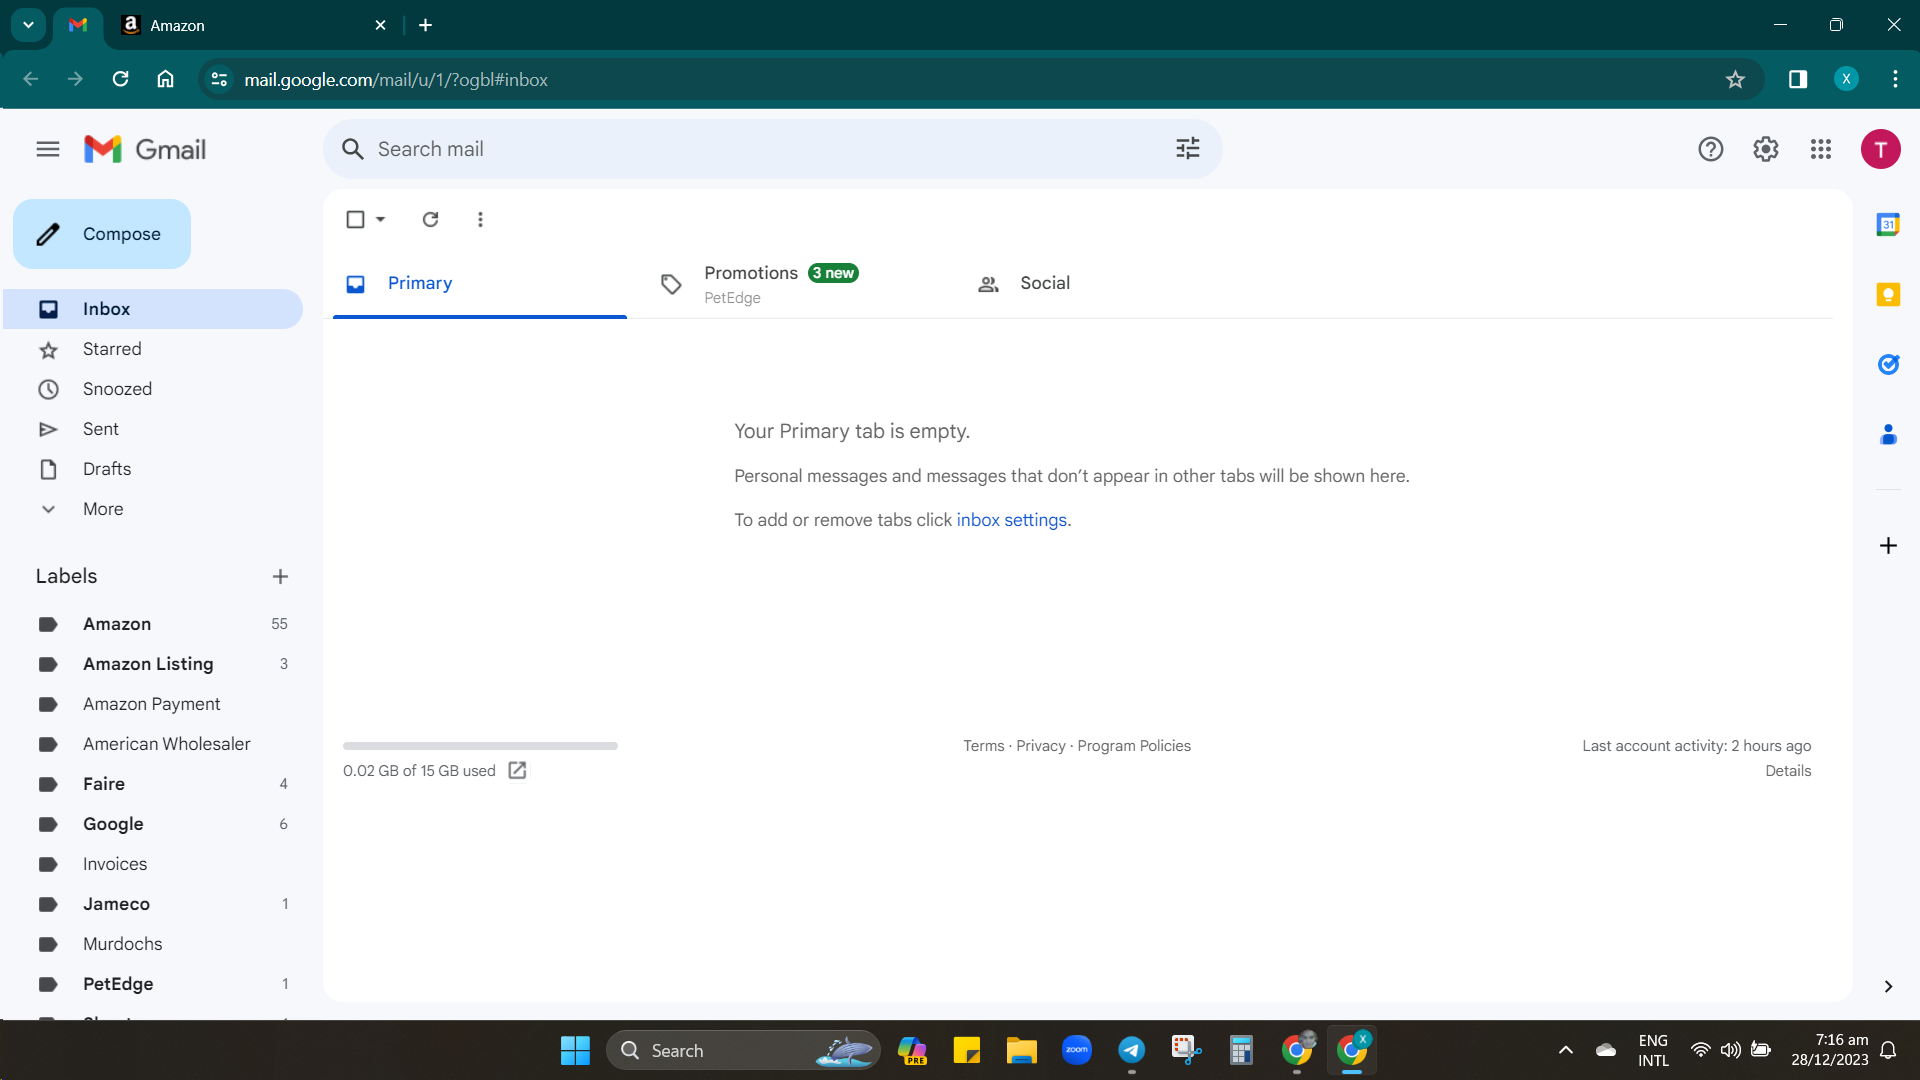Tick the select all messages checkbox

tap(355, 219)
